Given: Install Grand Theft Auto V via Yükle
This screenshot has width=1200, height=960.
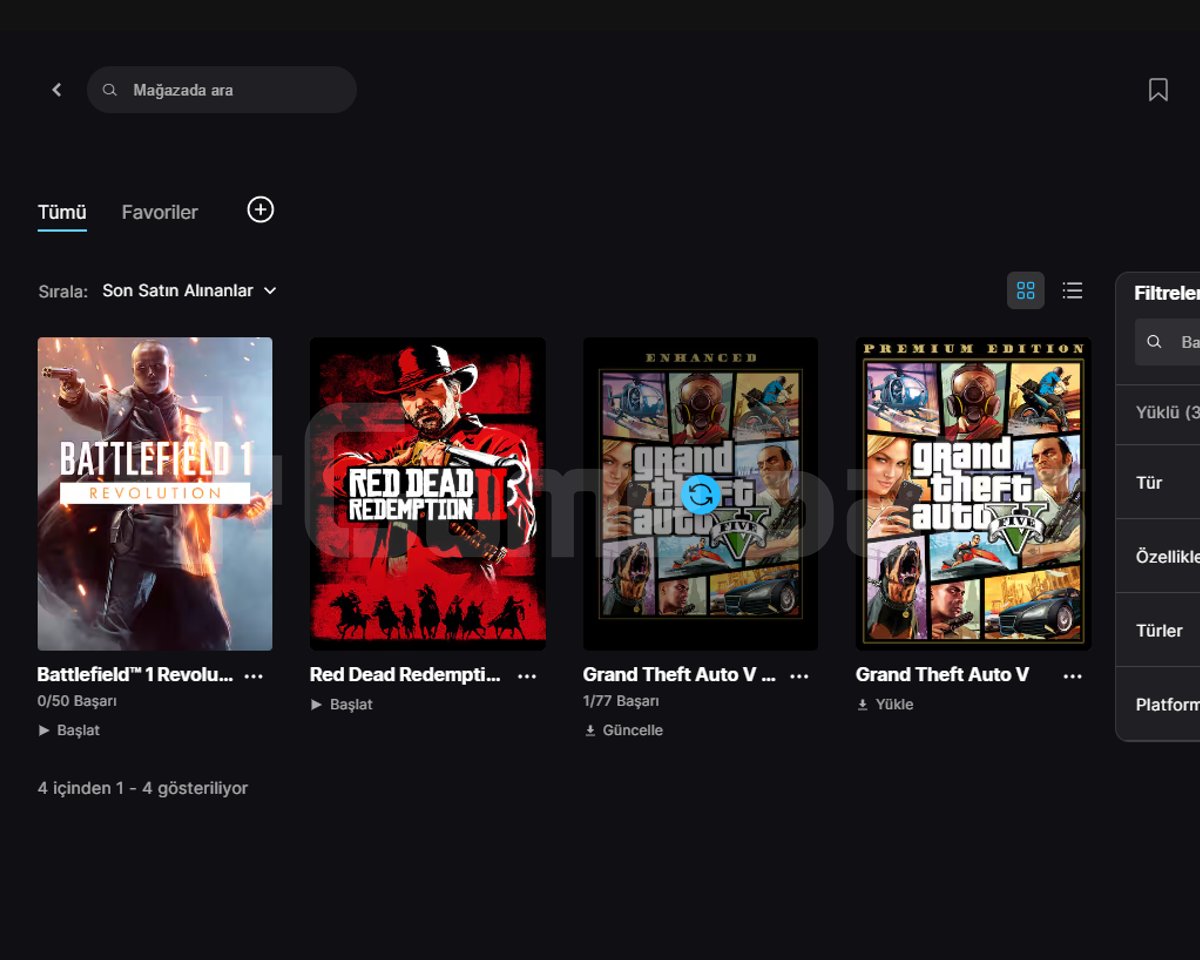Looking at the screenshot, I should (886, 705).
